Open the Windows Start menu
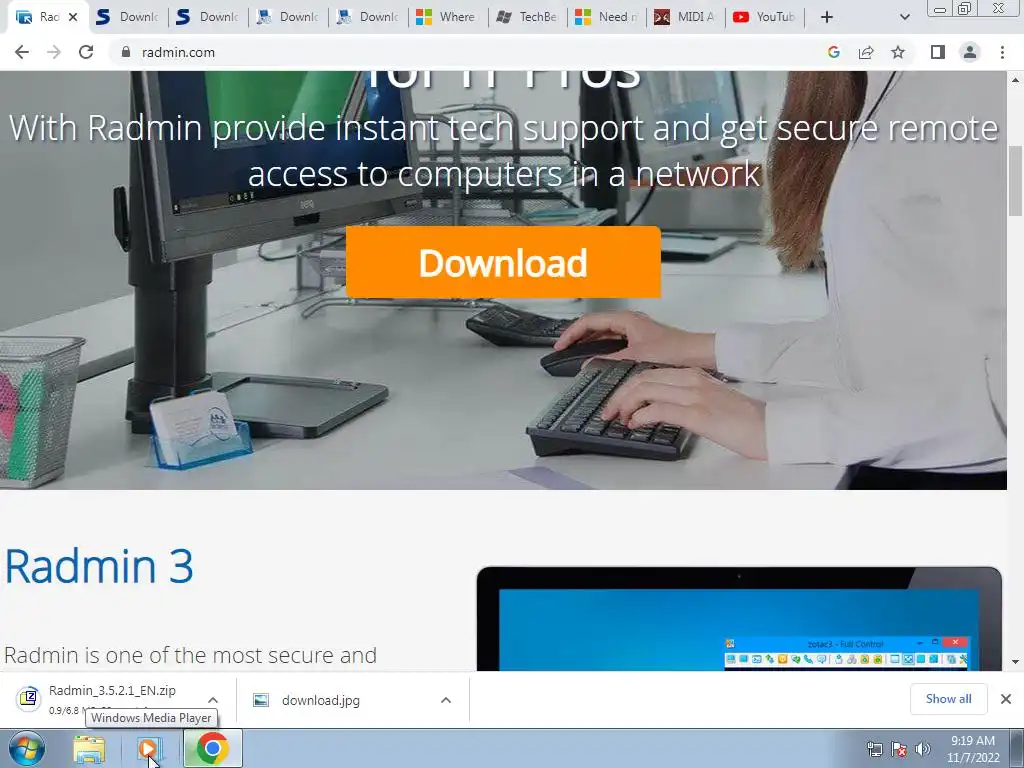This screenshot has height=768, width=1024. pos(27,748)
